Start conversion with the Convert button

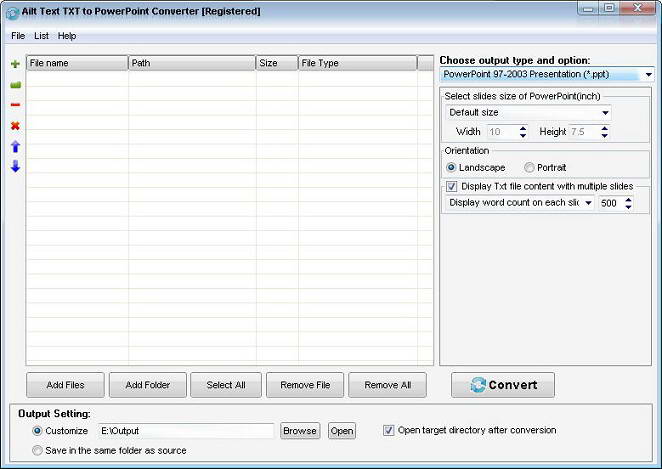click(503, 385)
